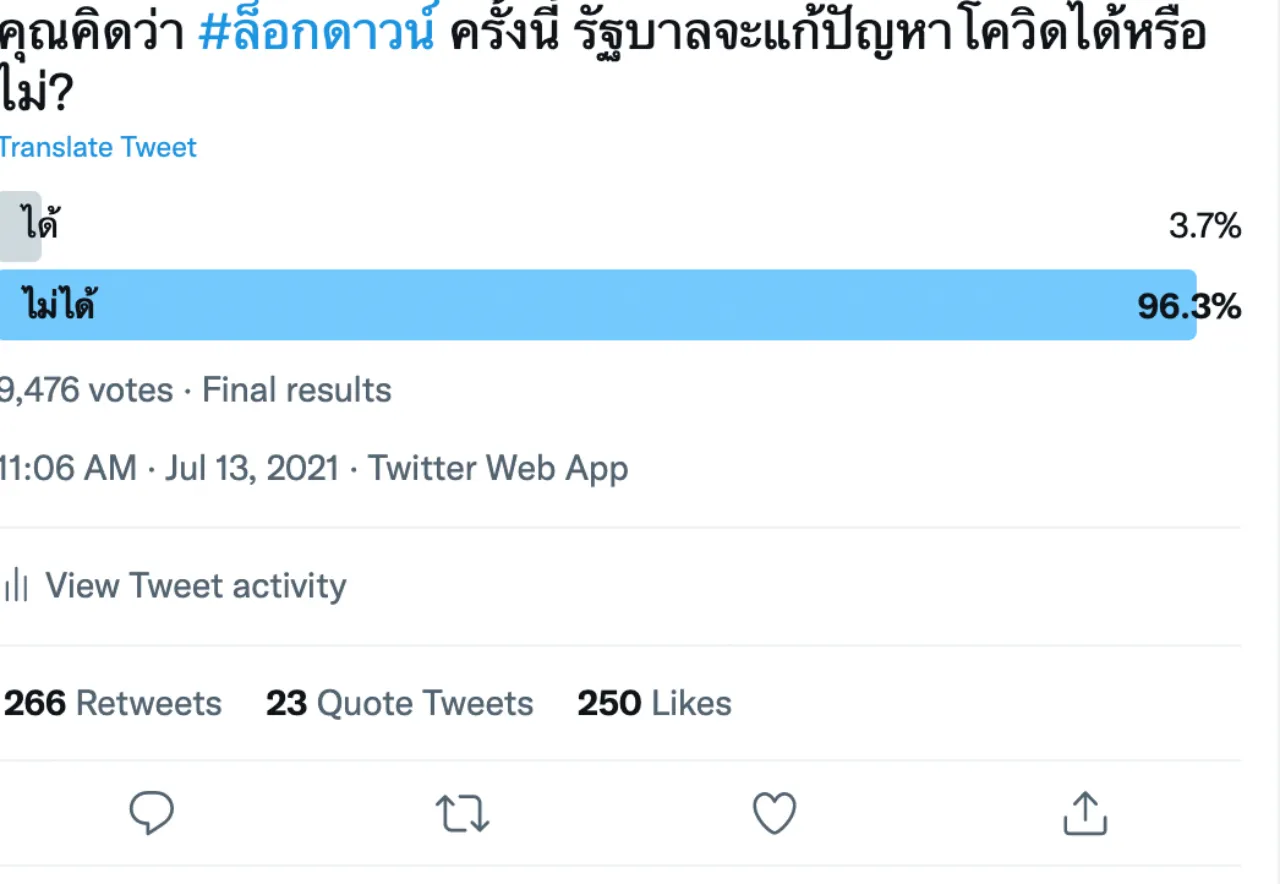Open the share tweet icon
Image resolution: width=1280 pixels, height=884 pixels.
click(x=1085, y=814)
